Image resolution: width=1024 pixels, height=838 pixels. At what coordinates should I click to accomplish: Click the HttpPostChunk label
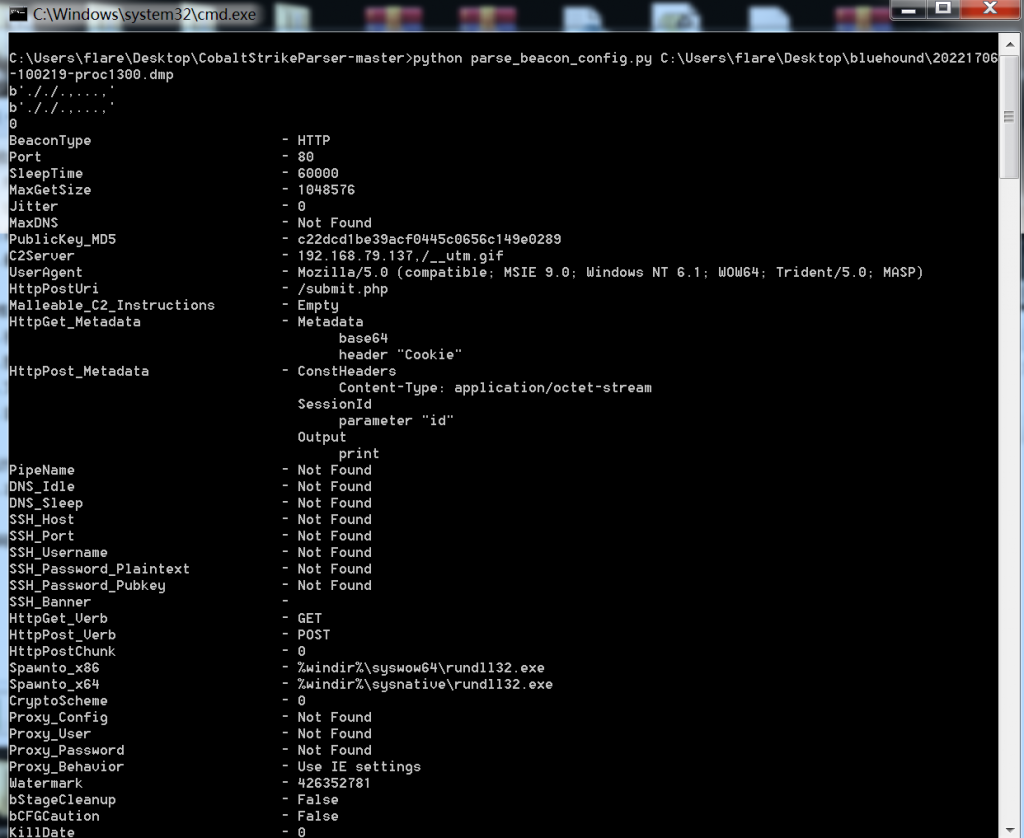point(62,651)
